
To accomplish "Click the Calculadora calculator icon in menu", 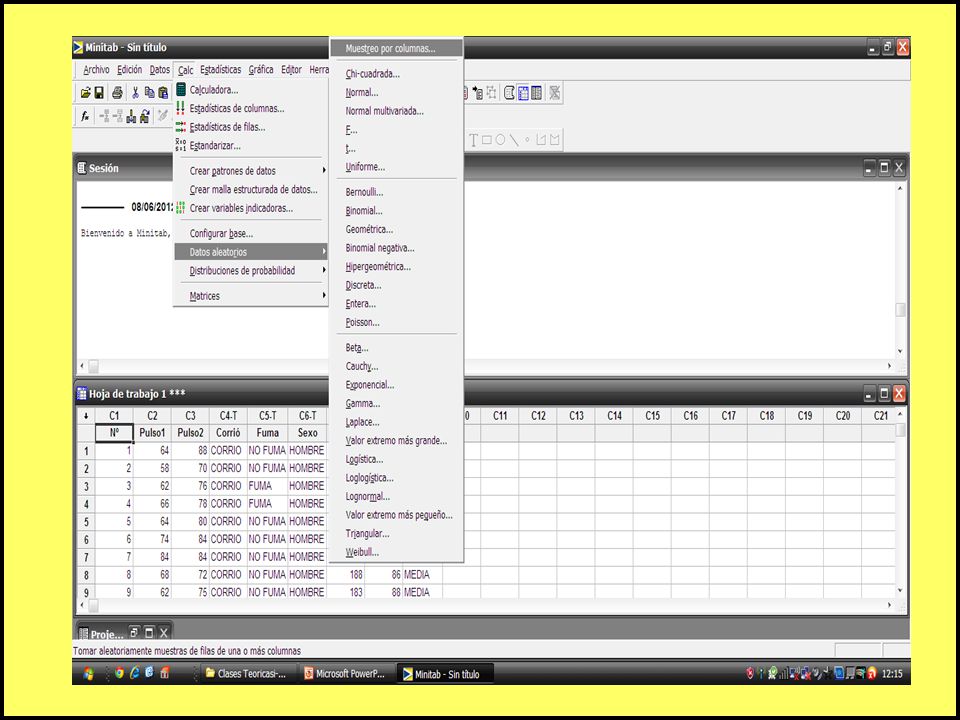I will (181, 89).
